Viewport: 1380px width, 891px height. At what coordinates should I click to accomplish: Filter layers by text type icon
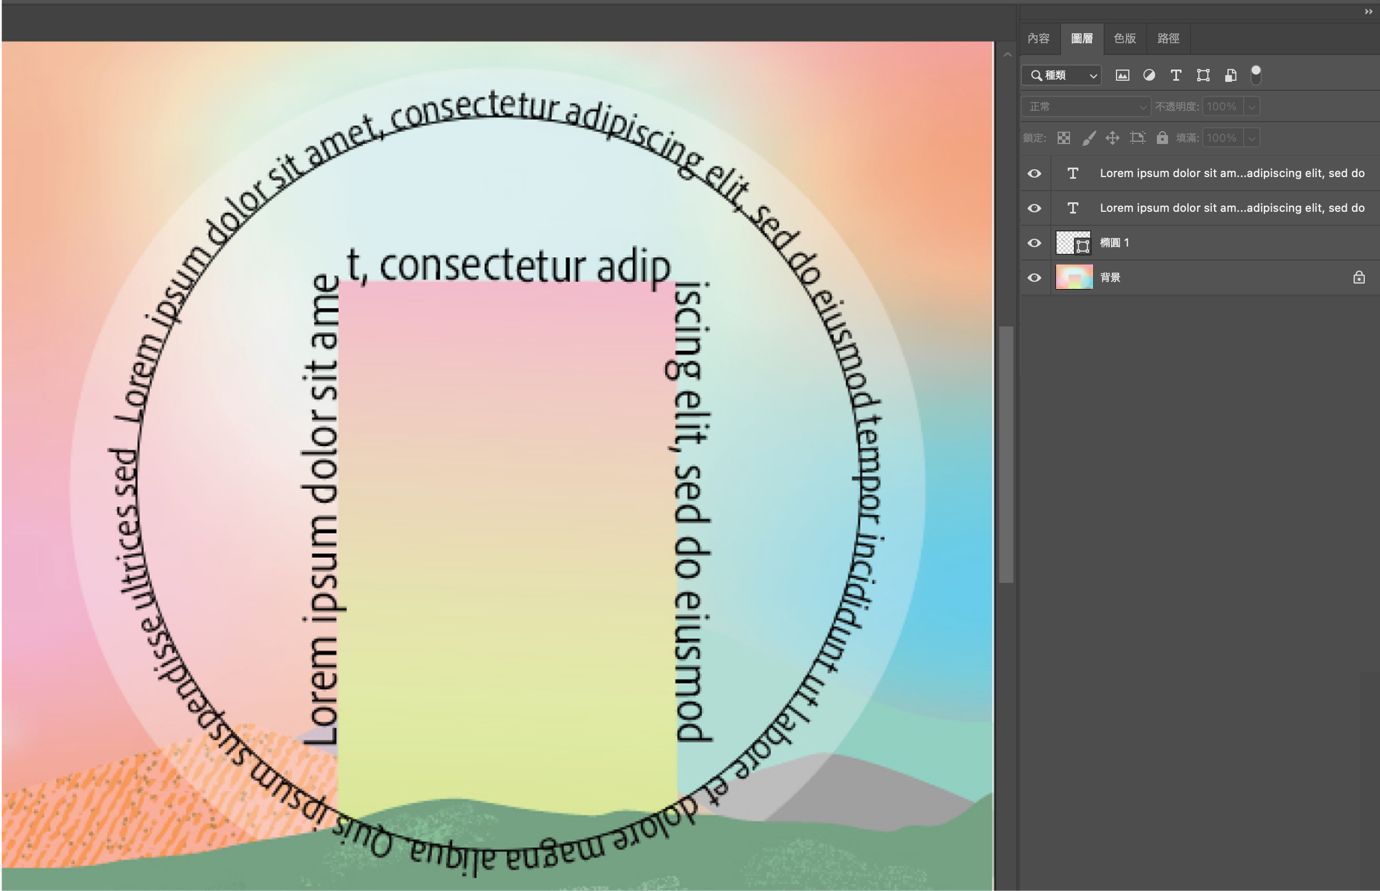(x=1176, y=75)
